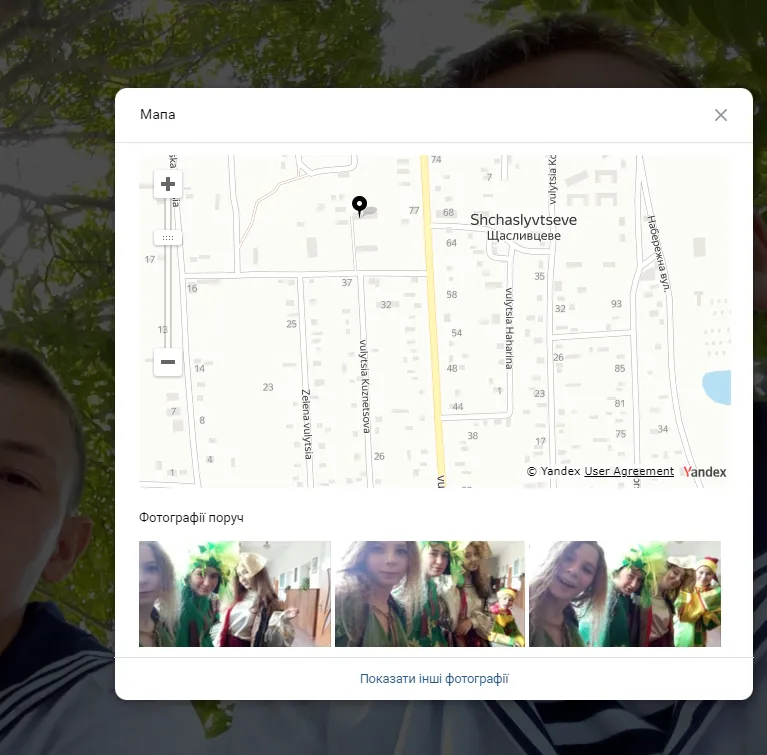Click the map zoom out minus button
The image size is (767, 755).
tap(168, 362)
